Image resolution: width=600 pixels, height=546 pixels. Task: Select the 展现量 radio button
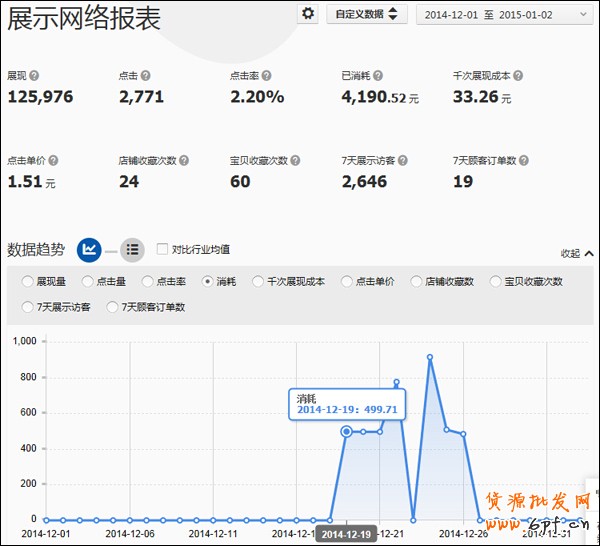(28, 282)
